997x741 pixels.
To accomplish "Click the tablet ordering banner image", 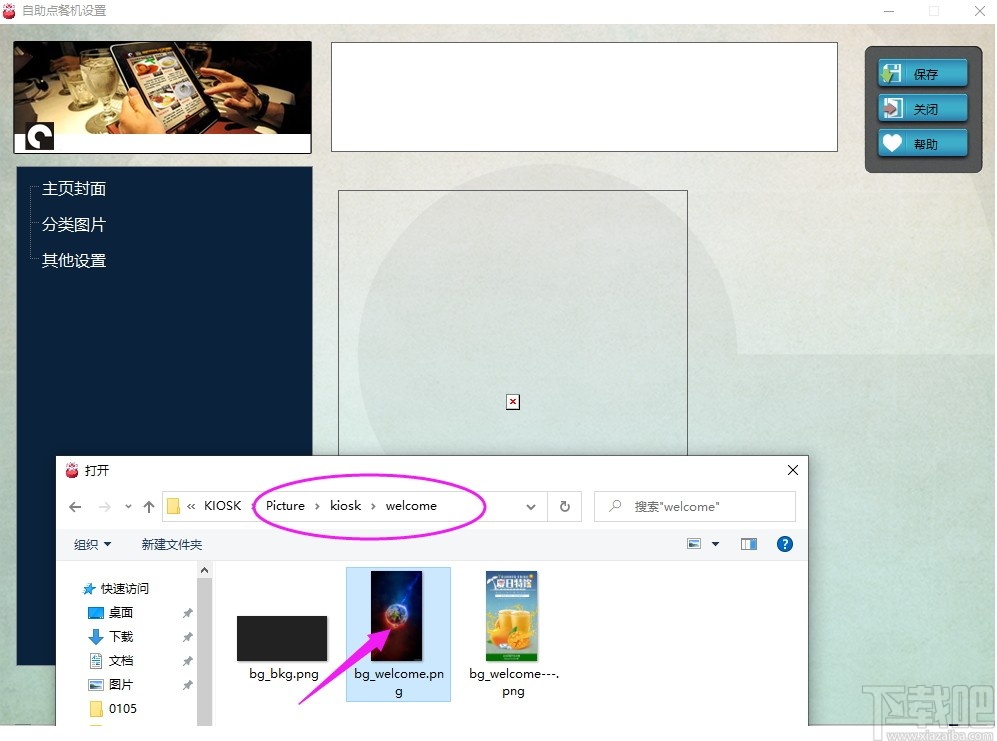I will 163,97.
